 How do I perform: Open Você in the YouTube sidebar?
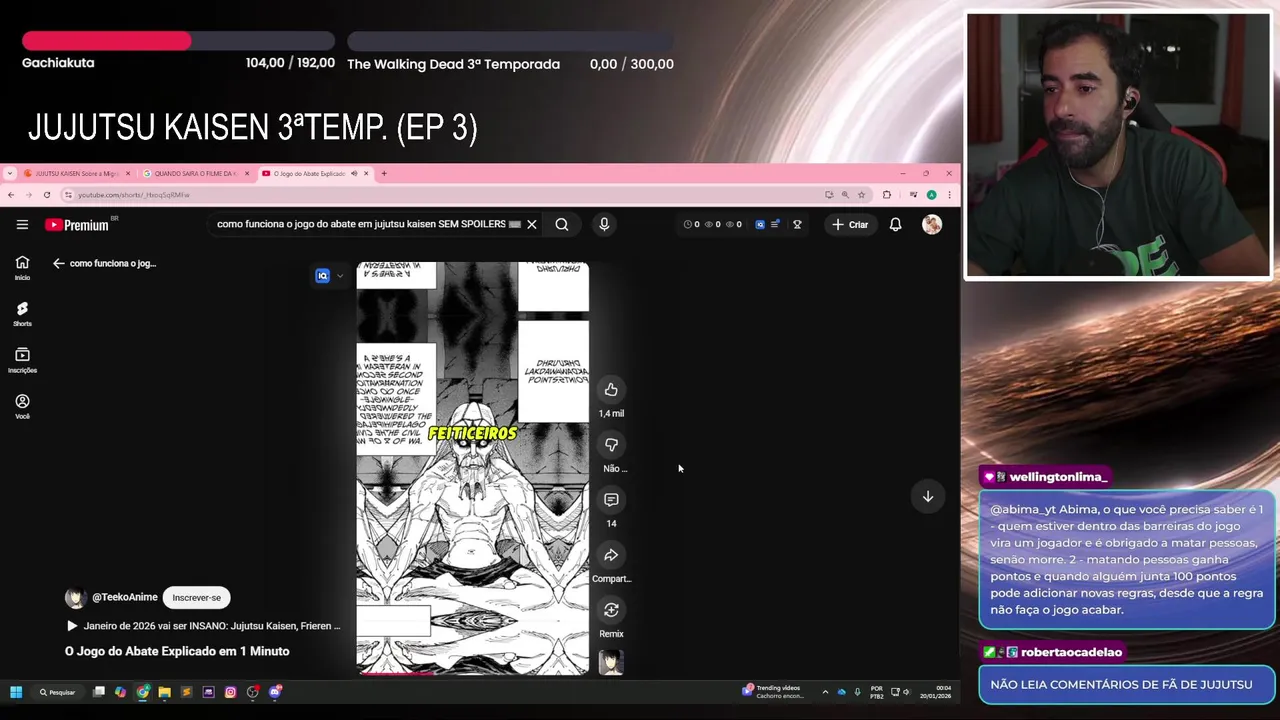(x=22, y=407)
